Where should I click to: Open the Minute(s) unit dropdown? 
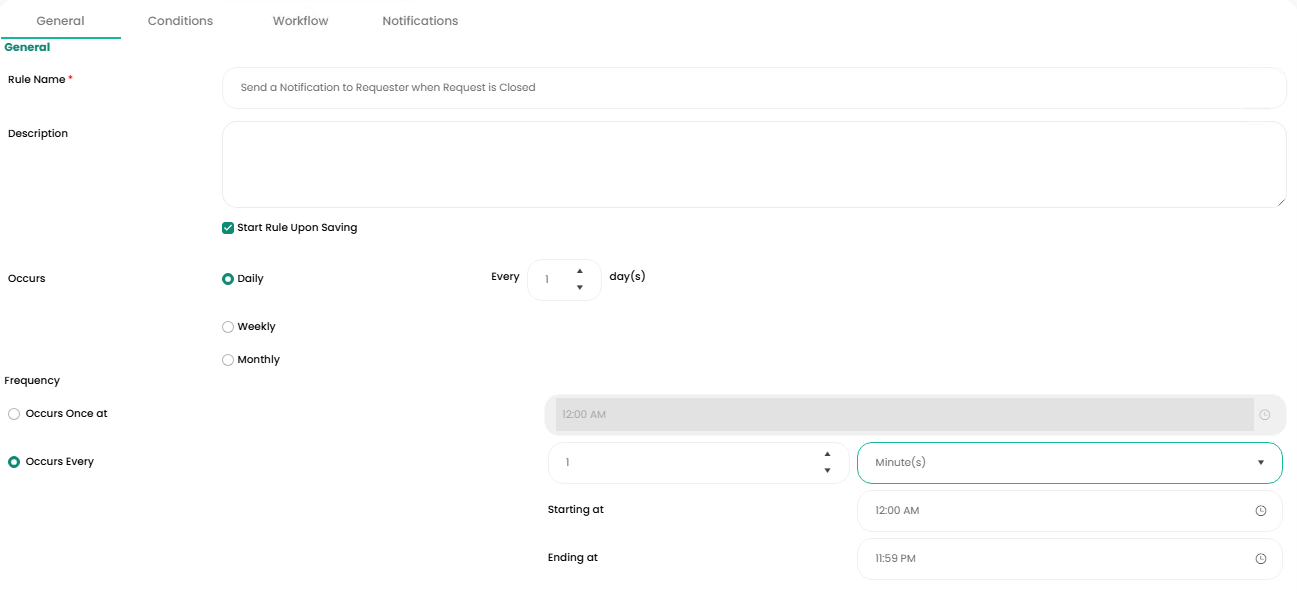[x=1068, y=463]
